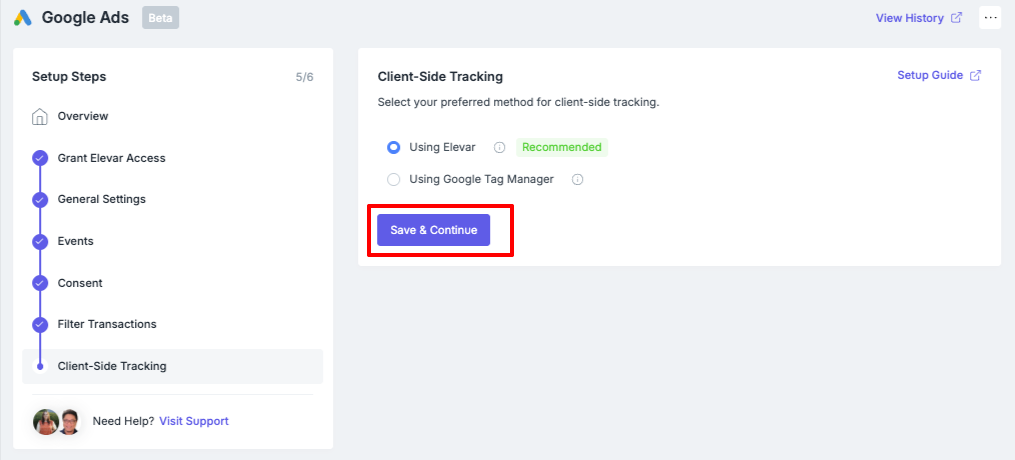This screenshot has height=460, width=1015.
Task: Open the three-dot more options menu
Action: (x=990, y=17)
